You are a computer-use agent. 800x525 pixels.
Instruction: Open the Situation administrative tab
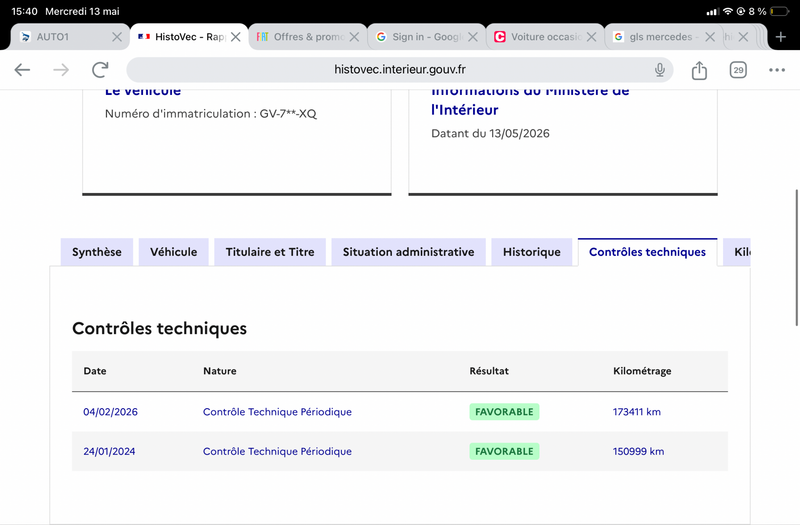tap(408, 252)
